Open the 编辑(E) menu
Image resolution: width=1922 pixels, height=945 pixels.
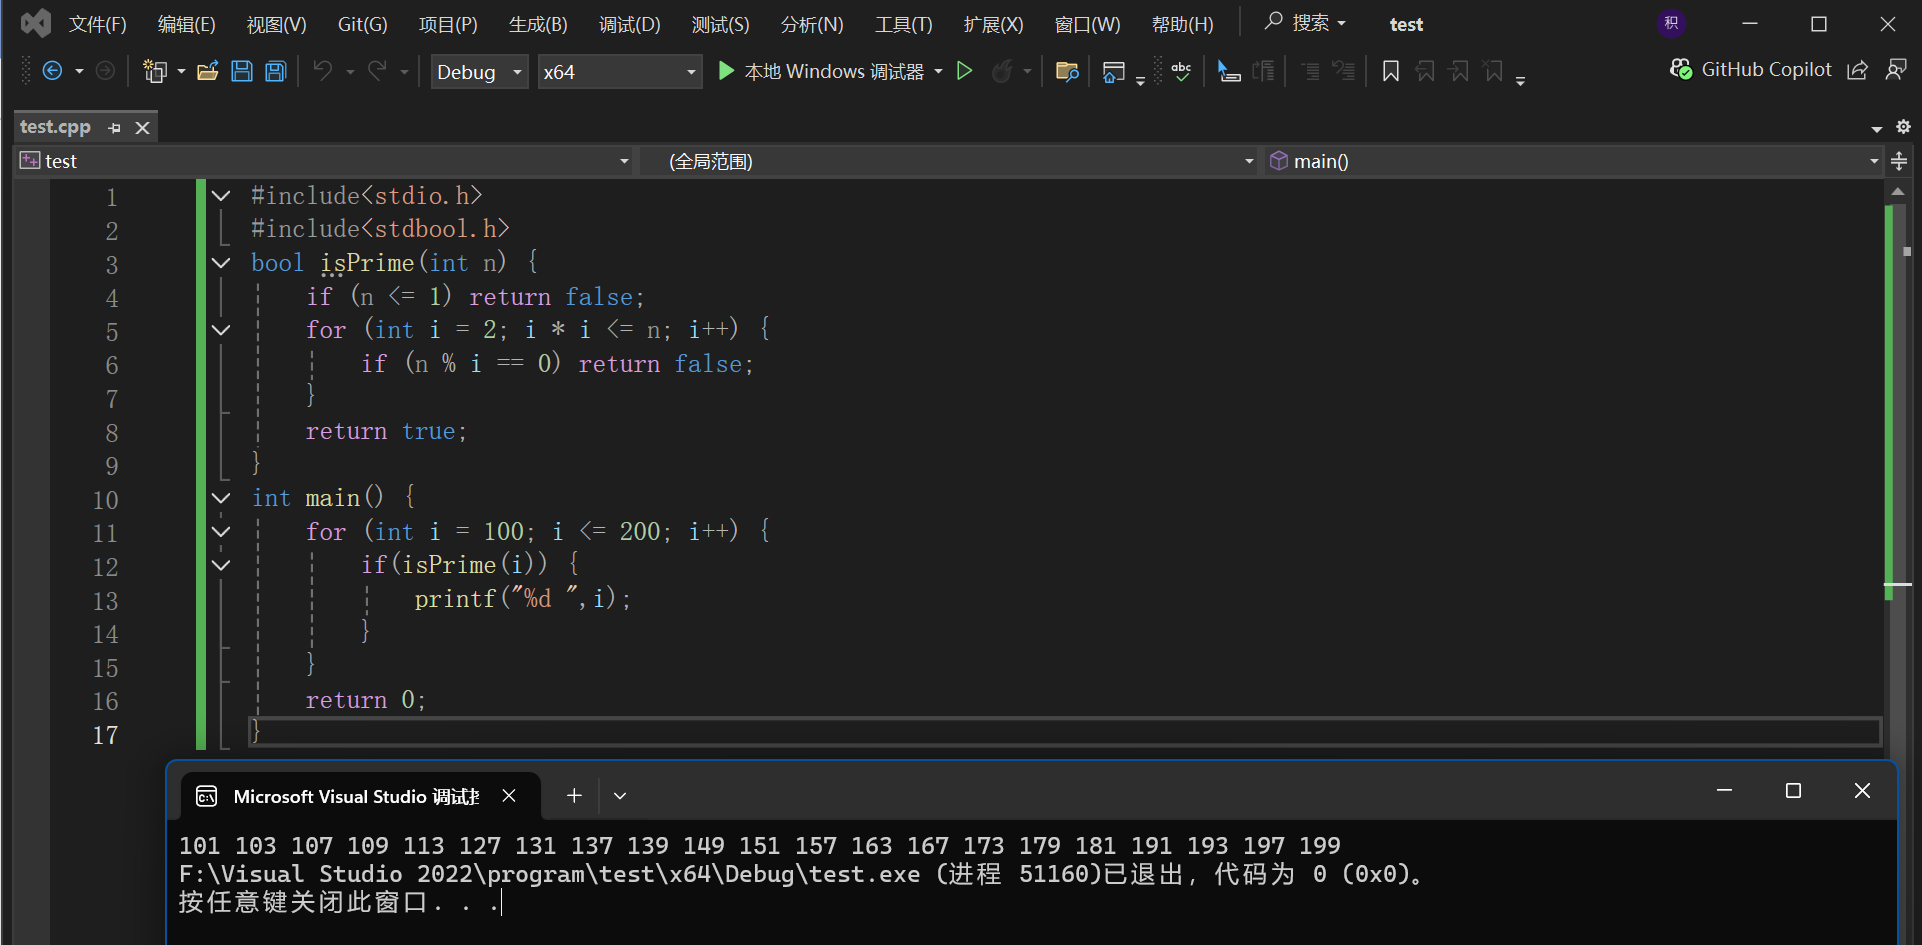click(x=187, y=24)
